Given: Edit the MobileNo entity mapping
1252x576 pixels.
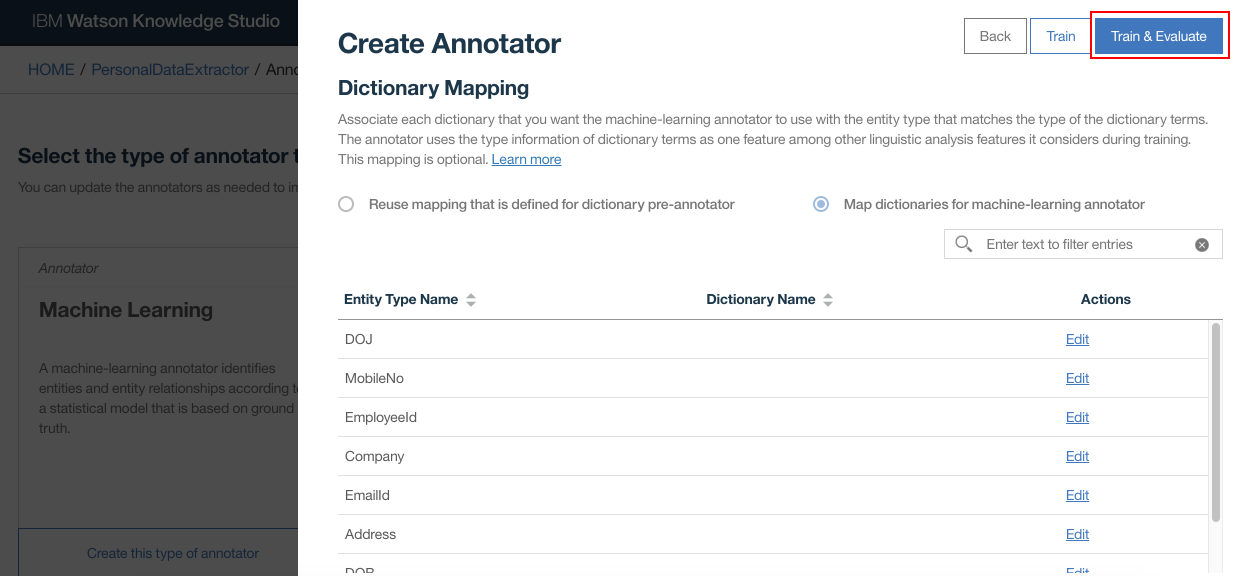Looking at the screenshot, I should (1077, 378).
